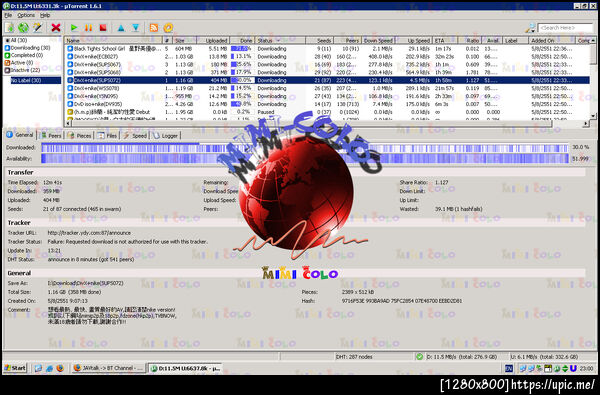
Task: Click the red X Remove torrent icon
Action: (x=56, y=28)
